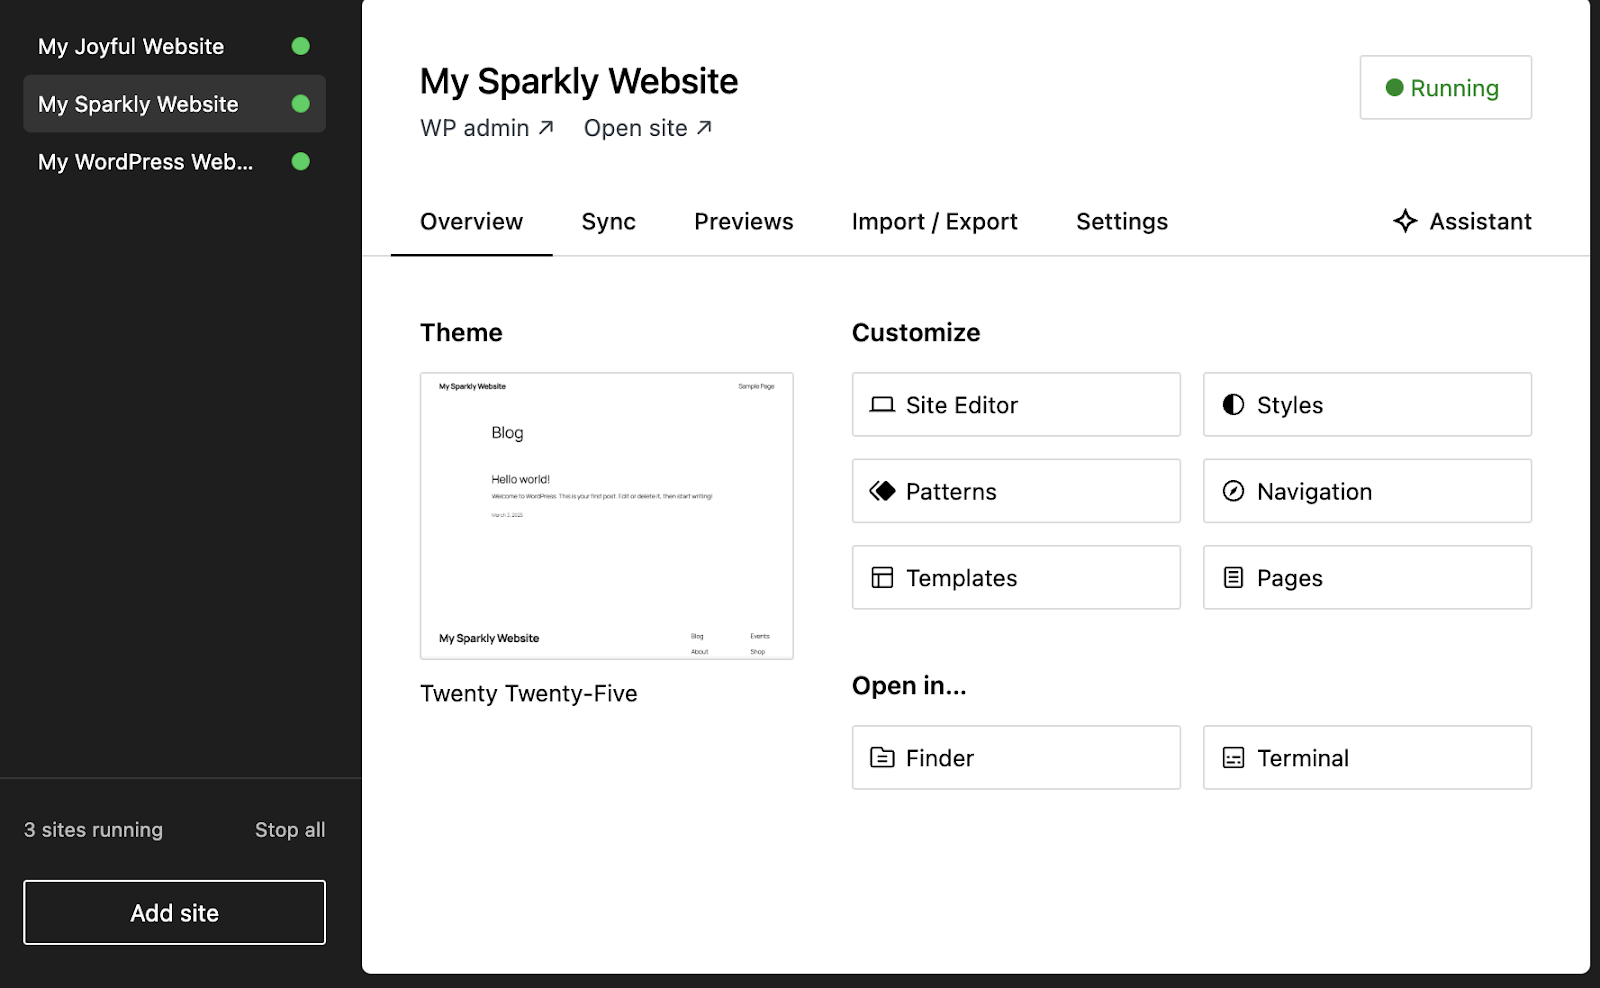Open WP admin for the site
Image resolution: width=1600 pixels, height=988 pixels.
(487, 128)
